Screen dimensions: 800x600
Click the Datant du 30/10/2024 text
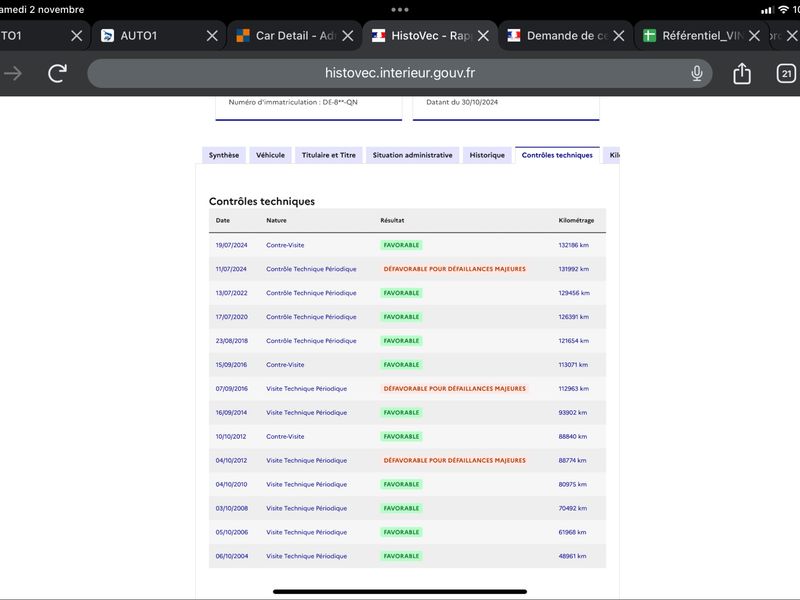(x=462, y=102)
